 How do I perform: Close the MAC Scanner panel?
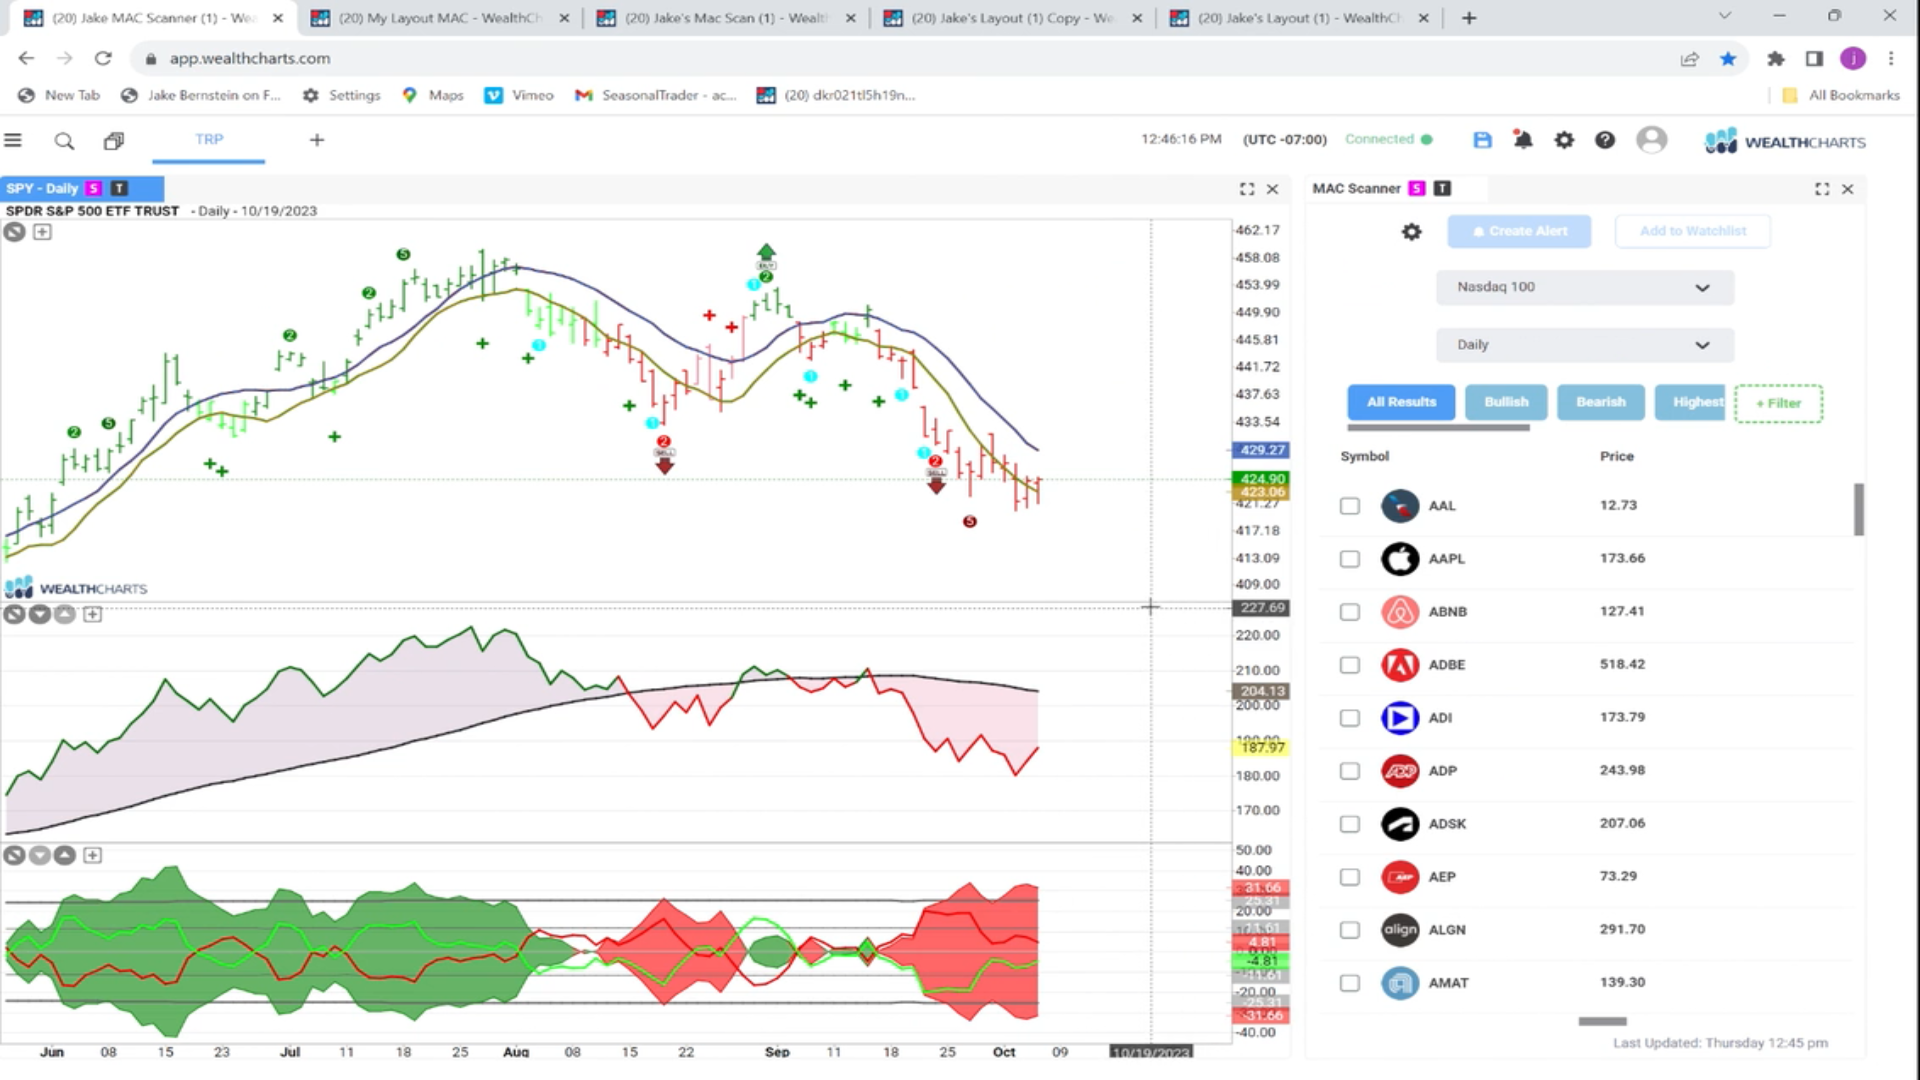1848,189
